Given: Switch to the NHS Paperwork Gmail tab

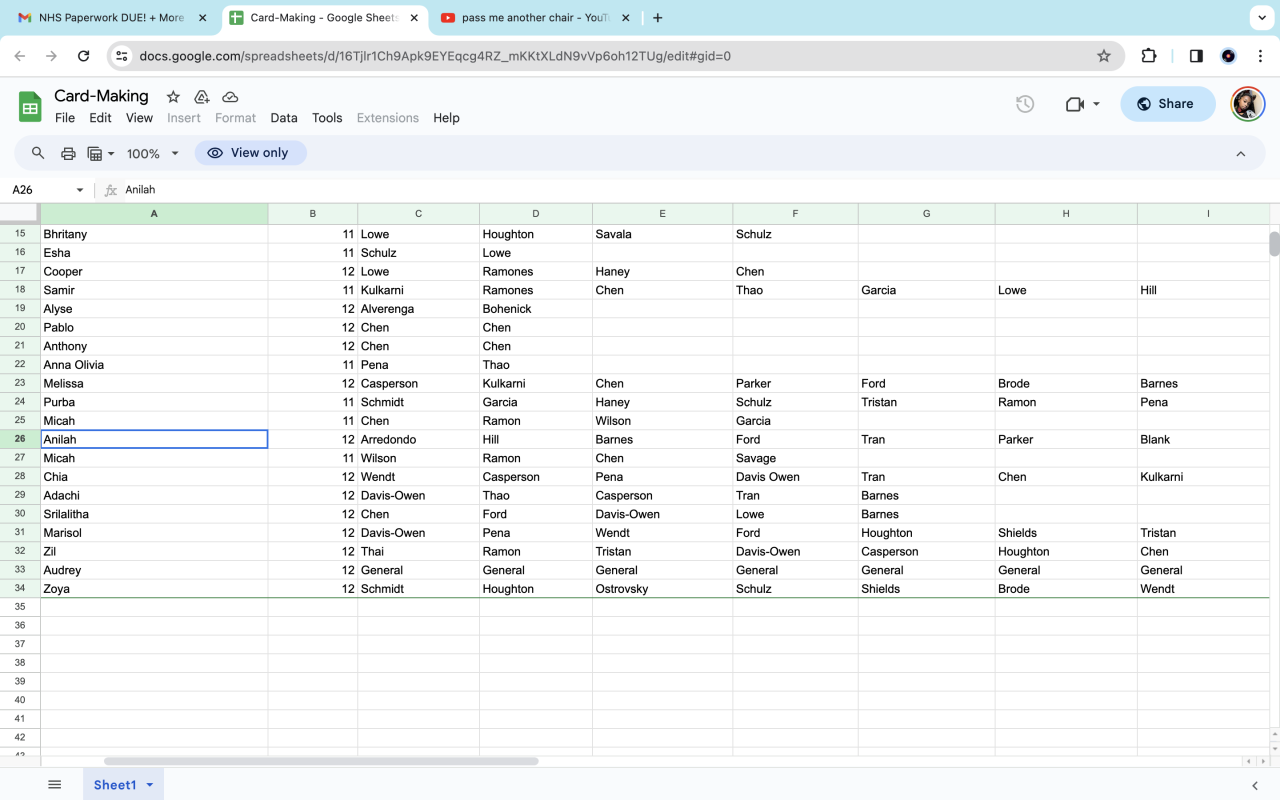Looking at the screenshot, I should [x=110, y=18].
